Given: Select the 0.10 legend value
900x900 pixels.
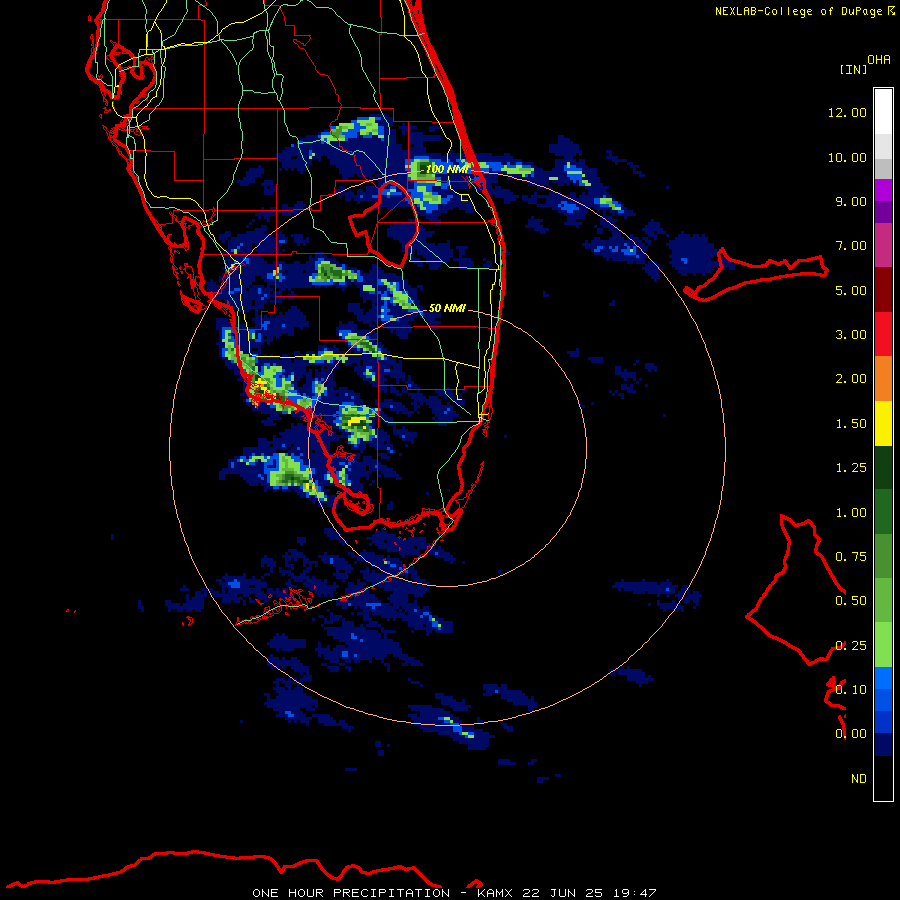Looking at the screenshot, I should pos(851,690).
